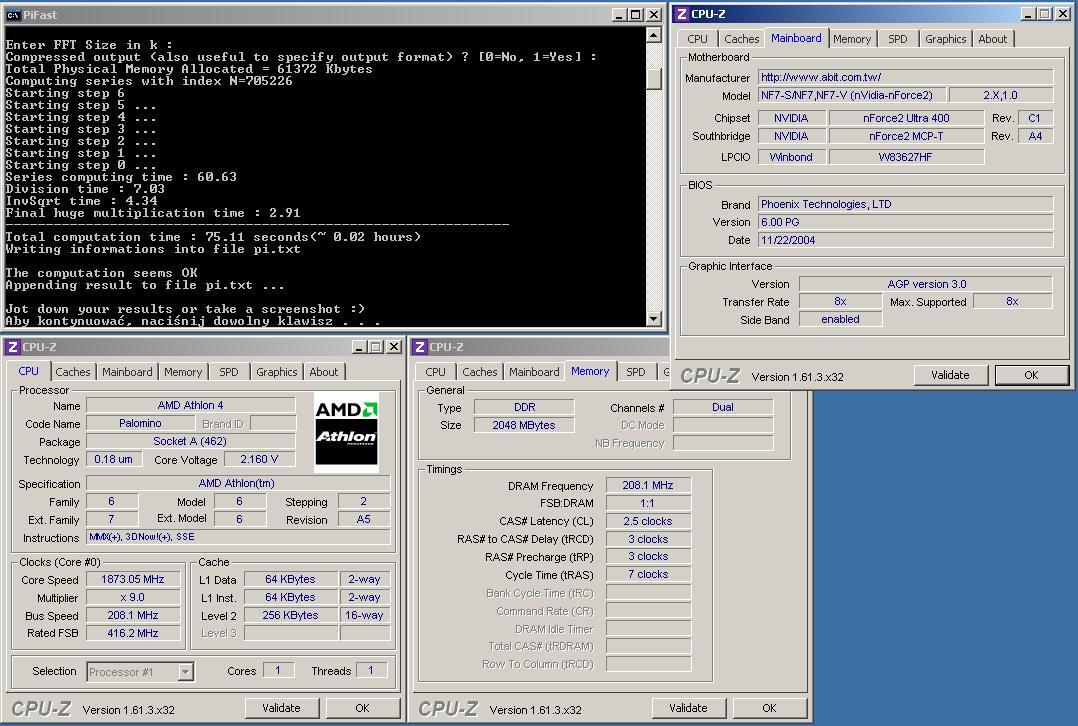Close the Processor CPU-Z window
This screenshot has width=1078, height=726.
click(394, 346)
